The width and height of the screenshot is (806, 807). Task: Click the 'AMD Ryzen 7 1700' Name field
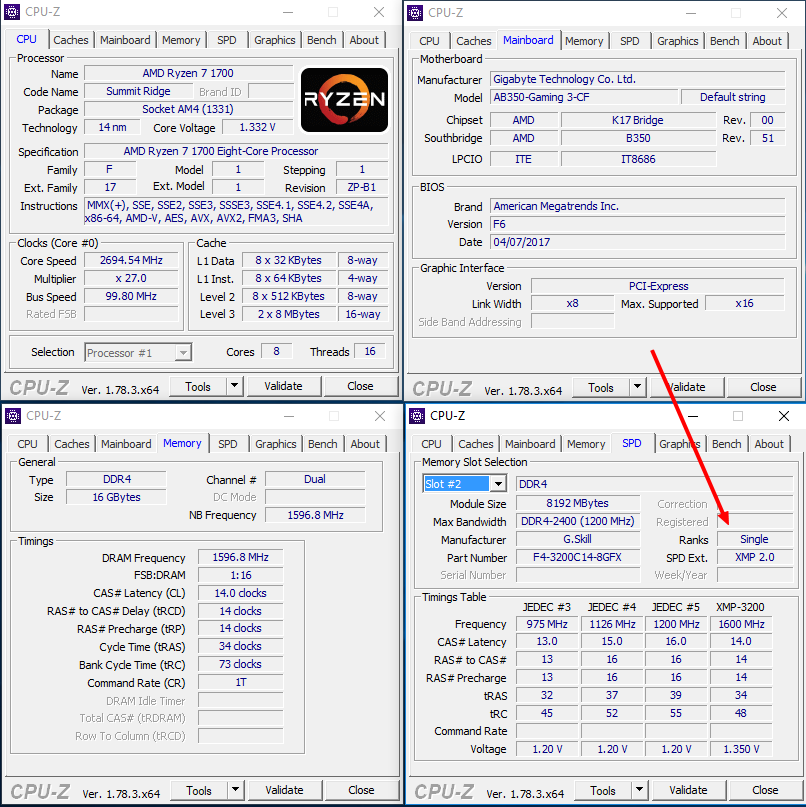pos(188,73)
